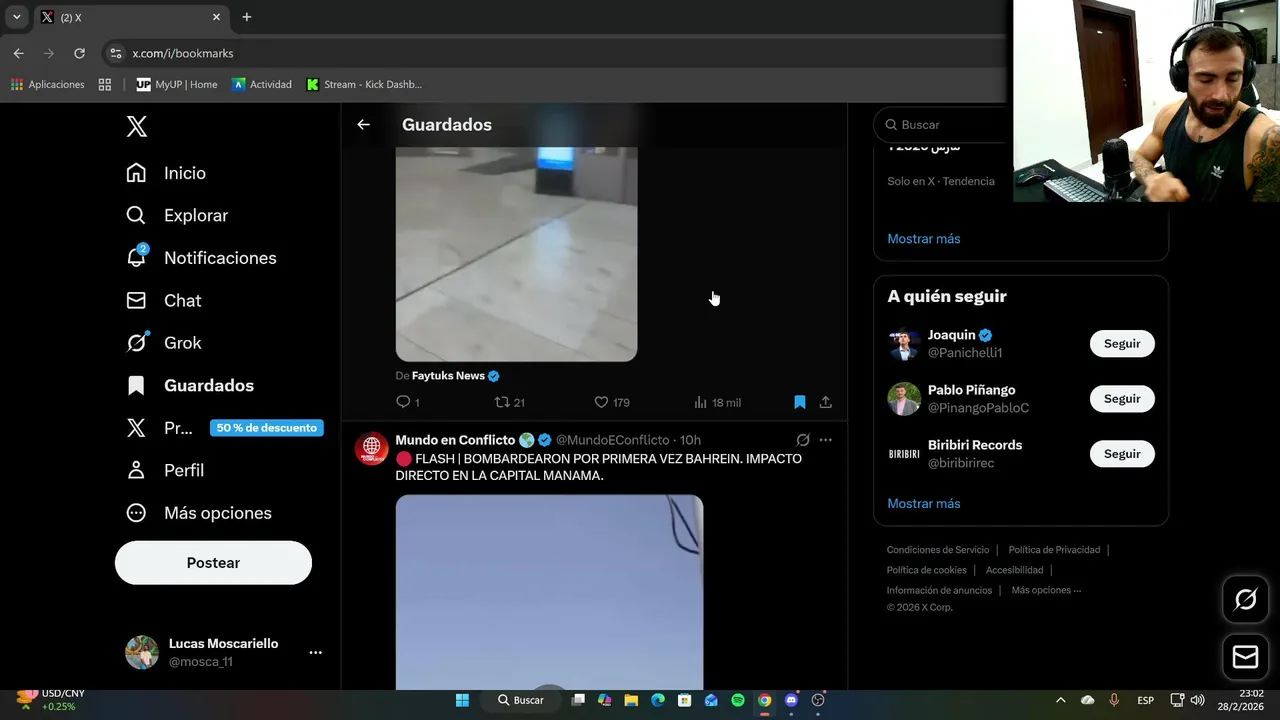Viewport: 1280px width, 720px height.
Task: Open the MyUP | Home bookmark
Action: [177, 84]
